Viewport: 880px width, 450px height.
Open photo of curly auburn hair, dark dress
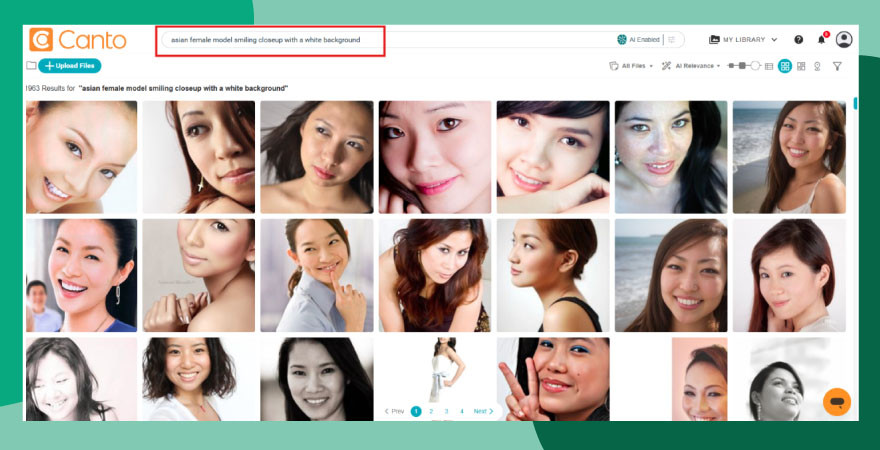(x=435, y=275)
